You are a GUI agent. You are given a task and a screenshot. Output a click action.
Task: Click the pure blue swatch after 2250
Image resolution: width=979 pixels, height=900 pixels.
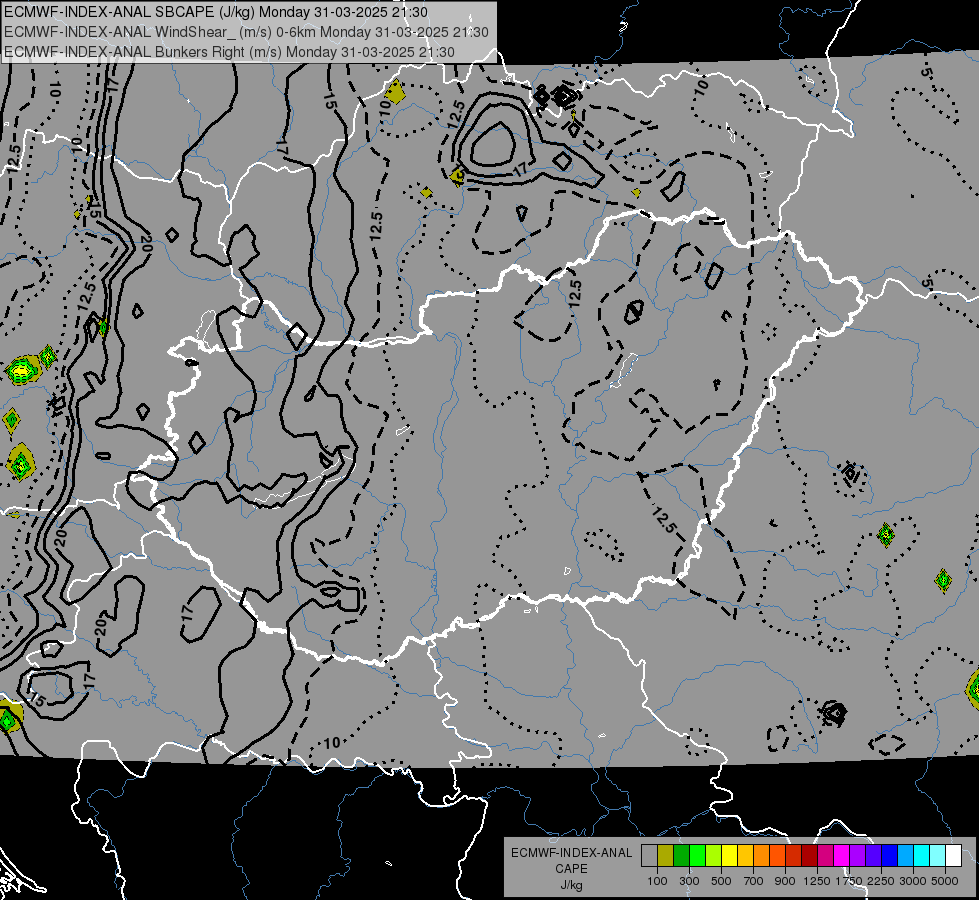pos(890,855)
